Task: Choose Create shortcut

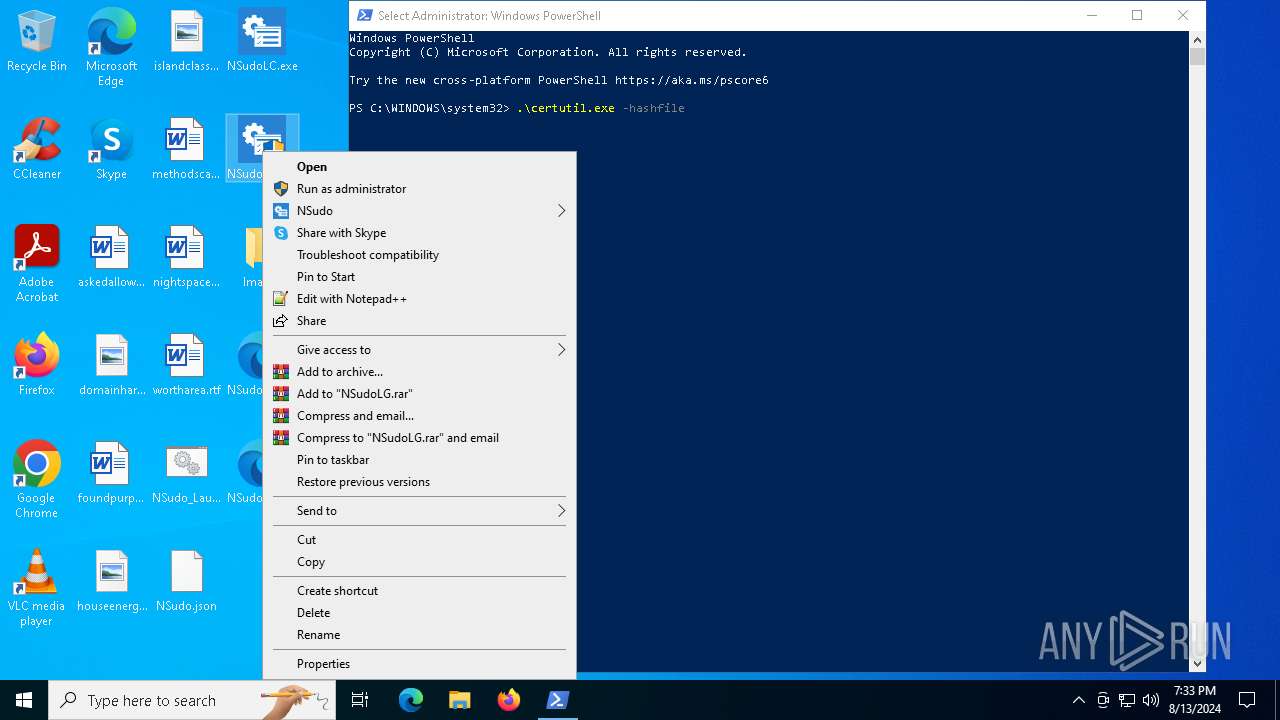Action: tap(420, 591)
